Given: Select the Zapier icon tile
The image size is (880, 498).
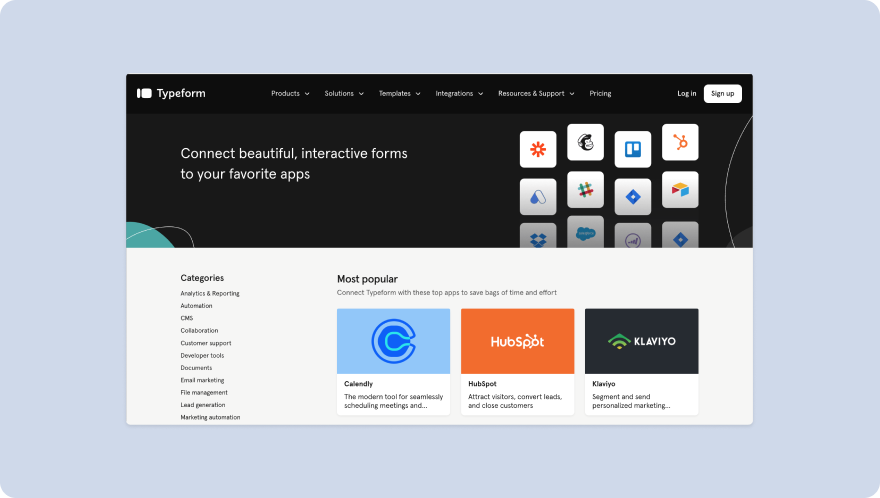Looking at the screenshot, I should [538, 149].
